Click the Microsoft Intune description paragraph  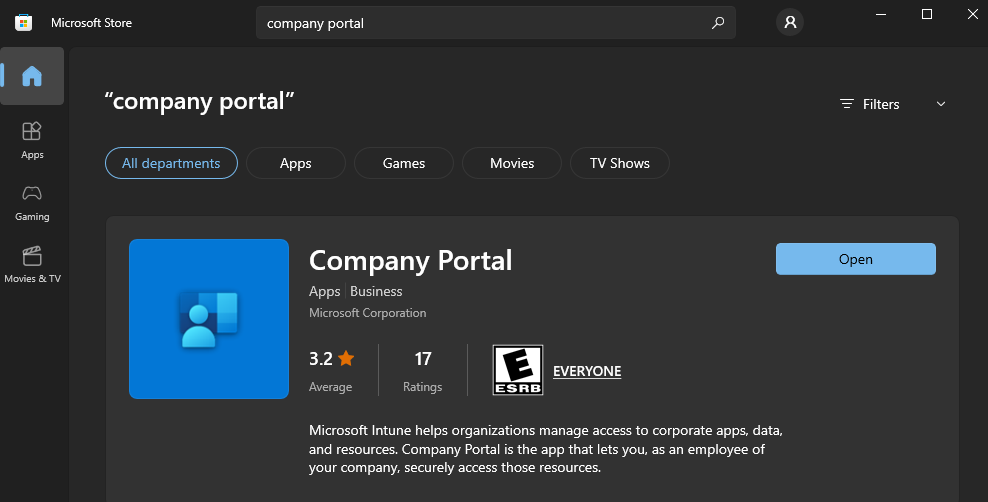[546, 448]
